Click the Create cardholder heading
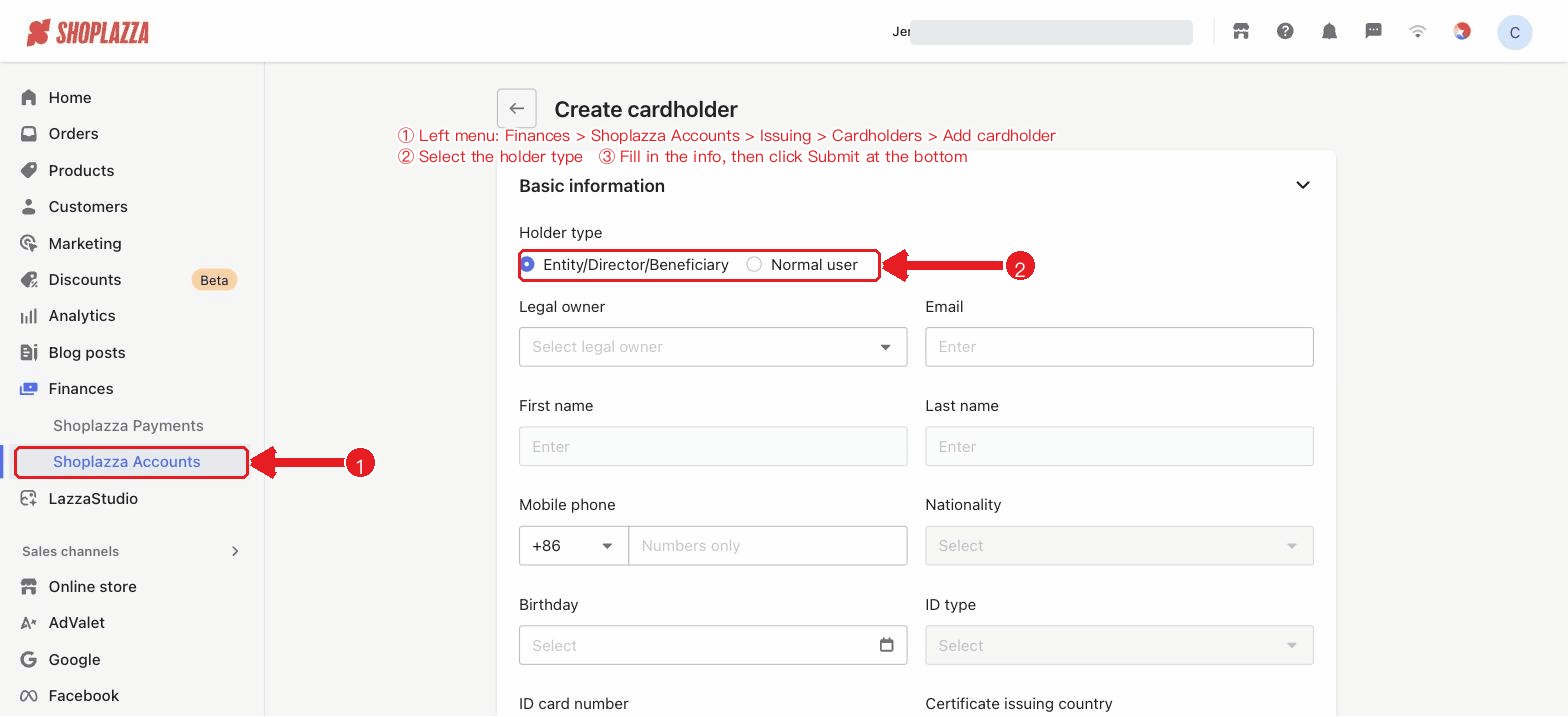The image size is (1568, 717). pos(646,109)
